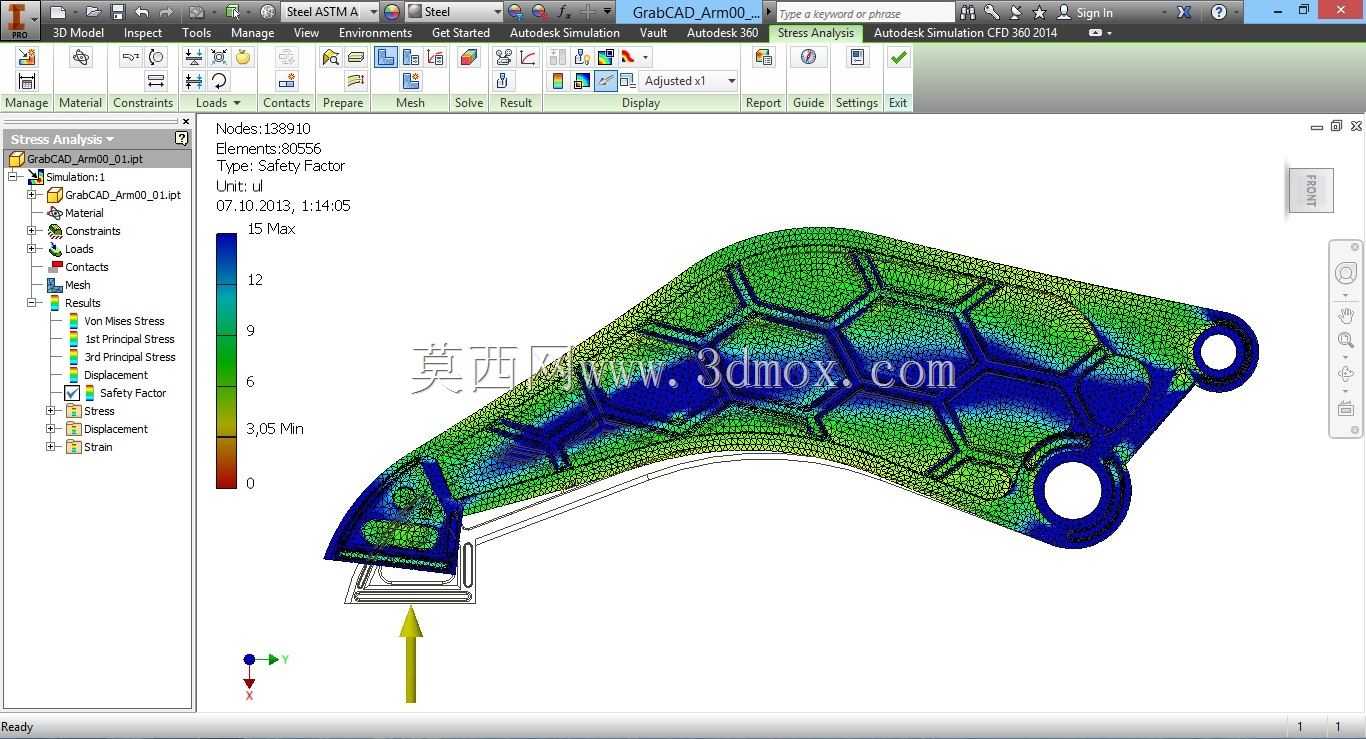Open Autodesk Simulation CFD 360 2014 tab
Viewport: 1366px width, 739px height.
click(965, 33)
